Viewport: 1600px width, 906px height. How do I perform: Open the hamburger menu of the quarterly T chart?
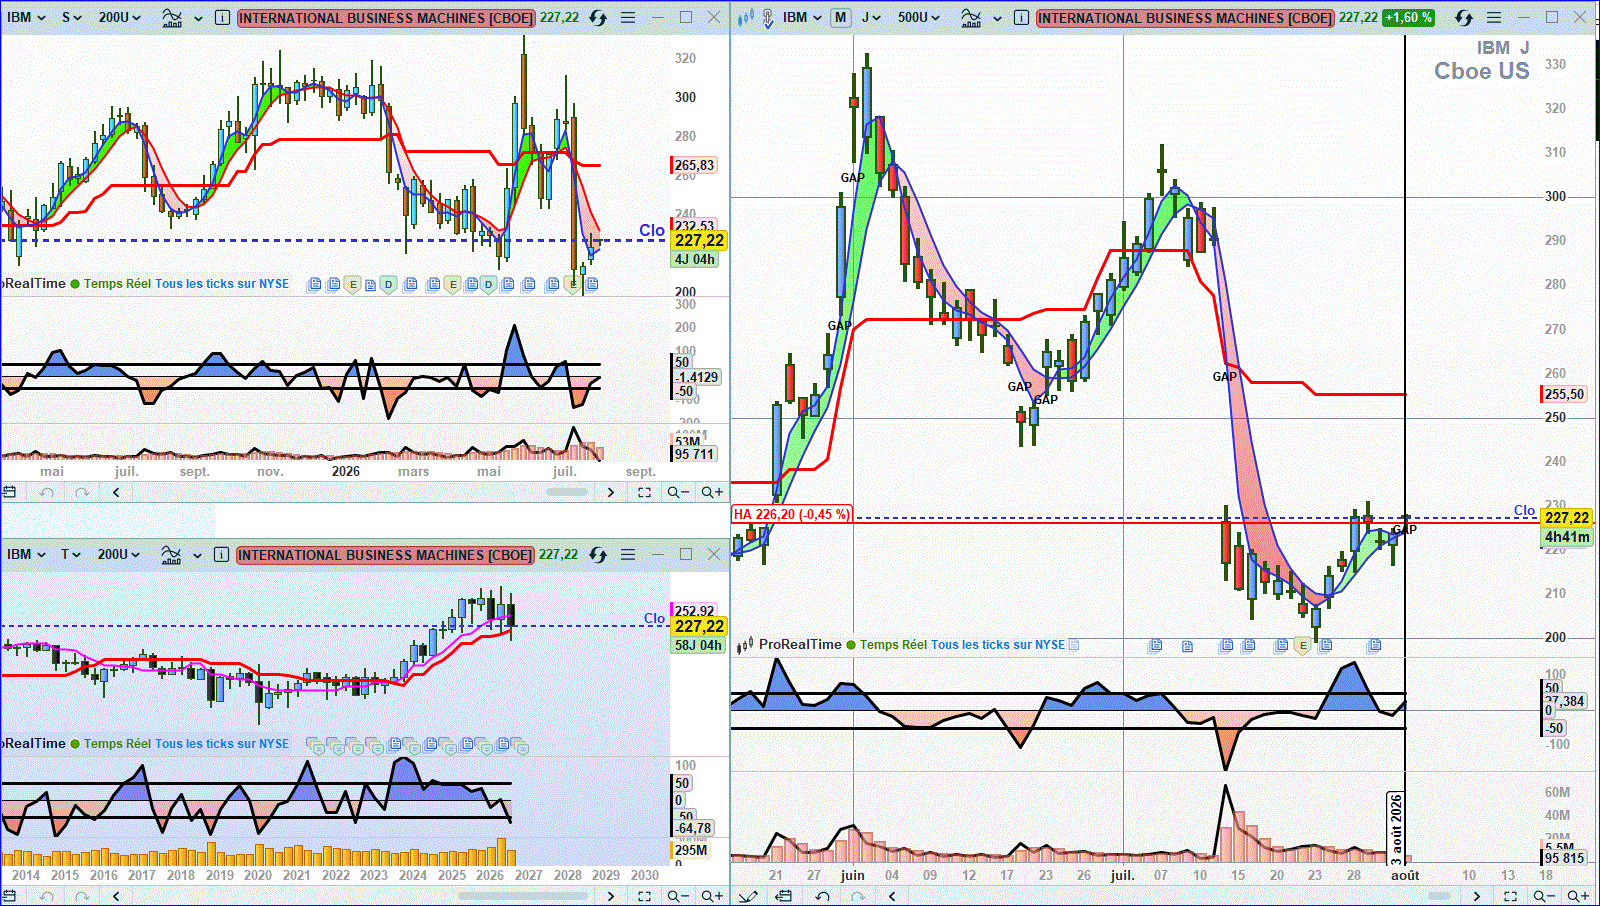[628, 554]
